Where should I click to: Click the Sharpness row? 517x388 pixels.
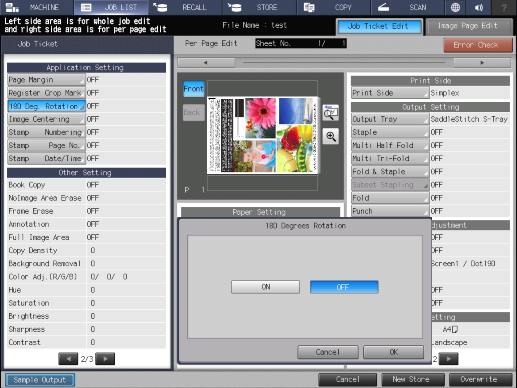pyautogui.click(x=86, y=329)
